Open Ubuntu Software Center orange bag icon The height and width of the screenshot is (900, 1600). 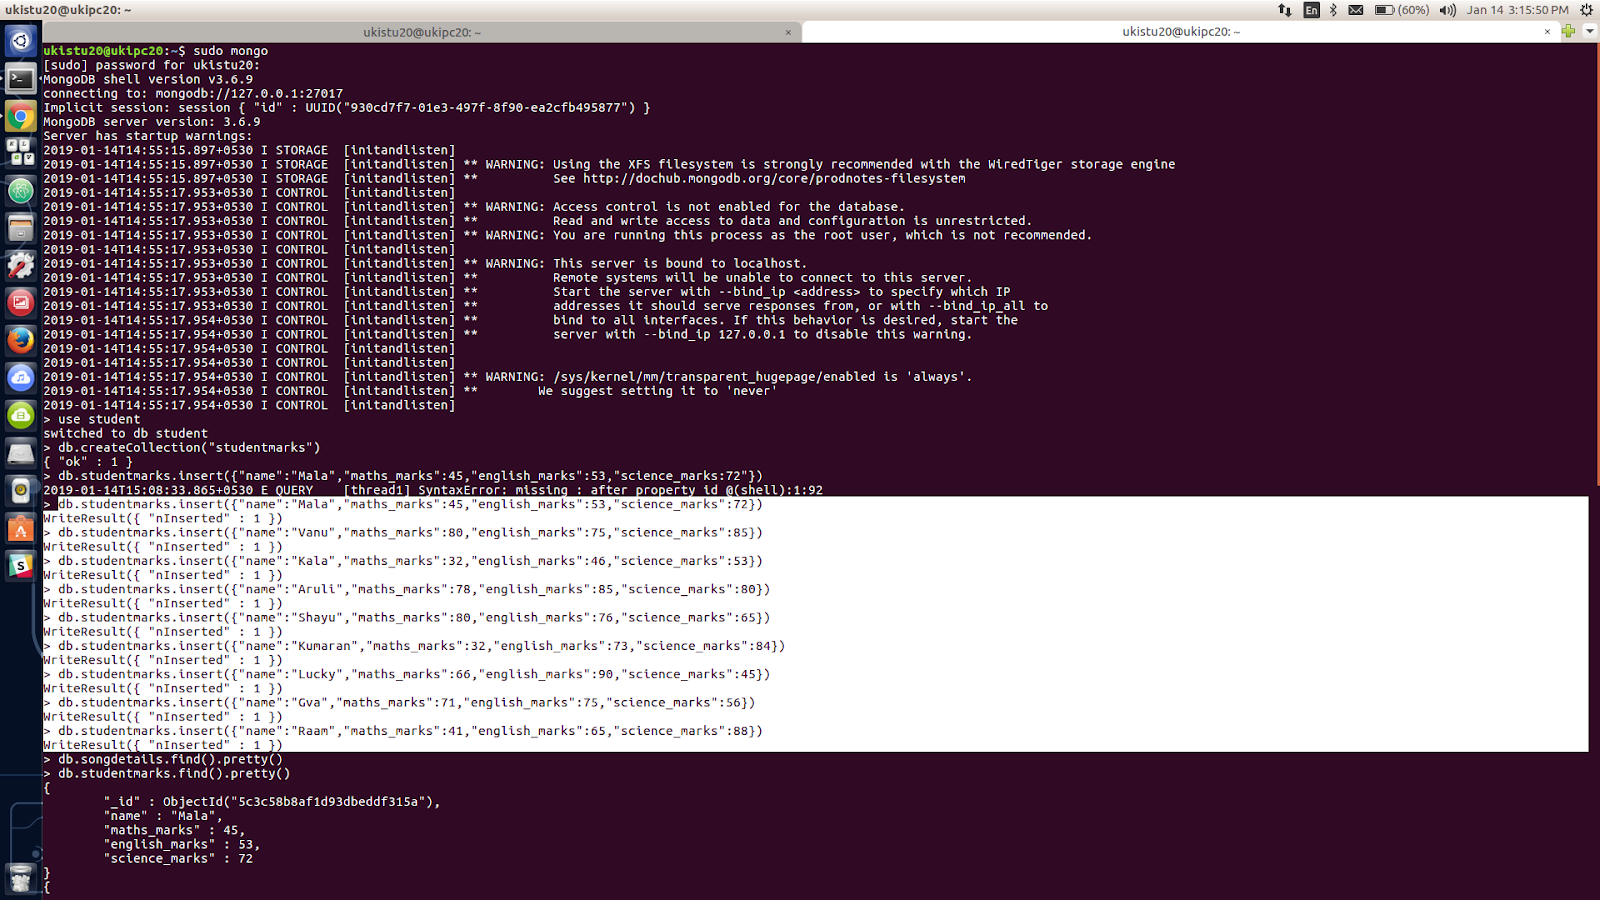20,527
